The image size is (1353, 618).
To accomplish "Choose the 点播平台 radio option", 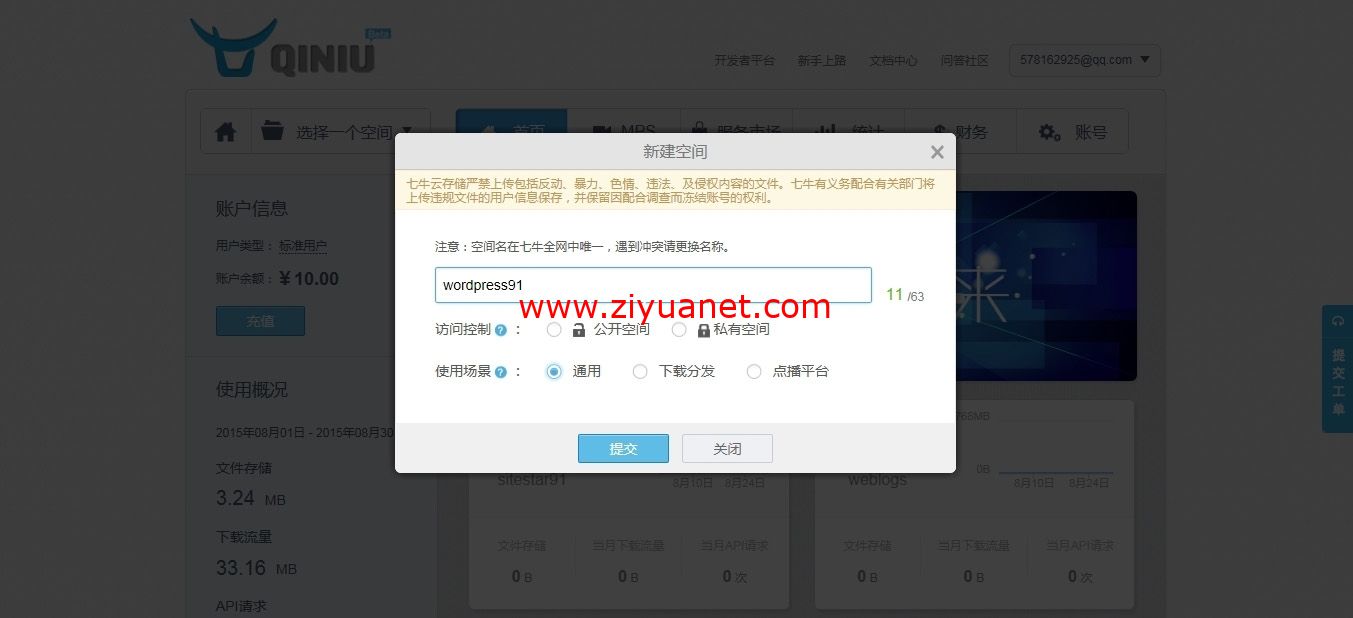I will pos(754,371).
